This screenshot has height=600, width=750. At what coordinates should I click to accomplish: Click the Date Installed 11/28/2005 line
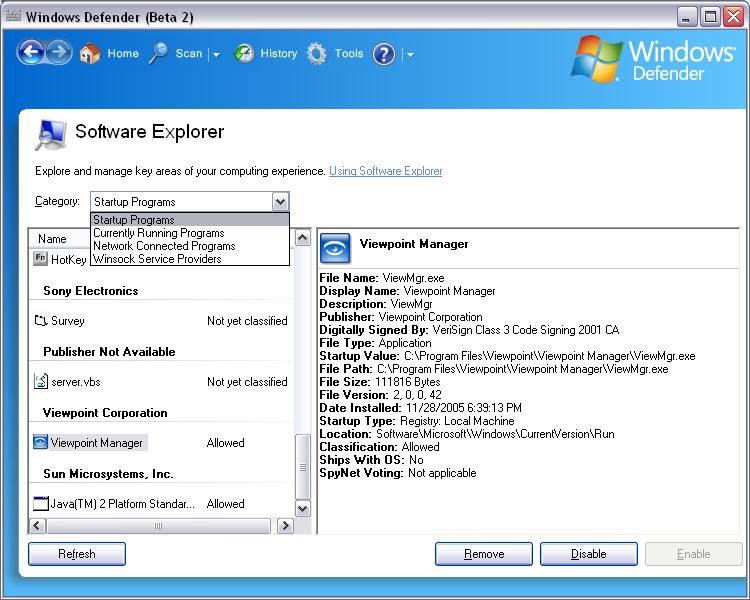pos(420,408)
